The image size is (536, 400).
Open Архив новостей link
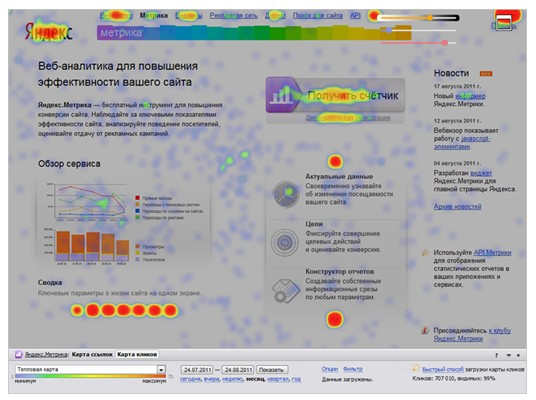(457, 206)
